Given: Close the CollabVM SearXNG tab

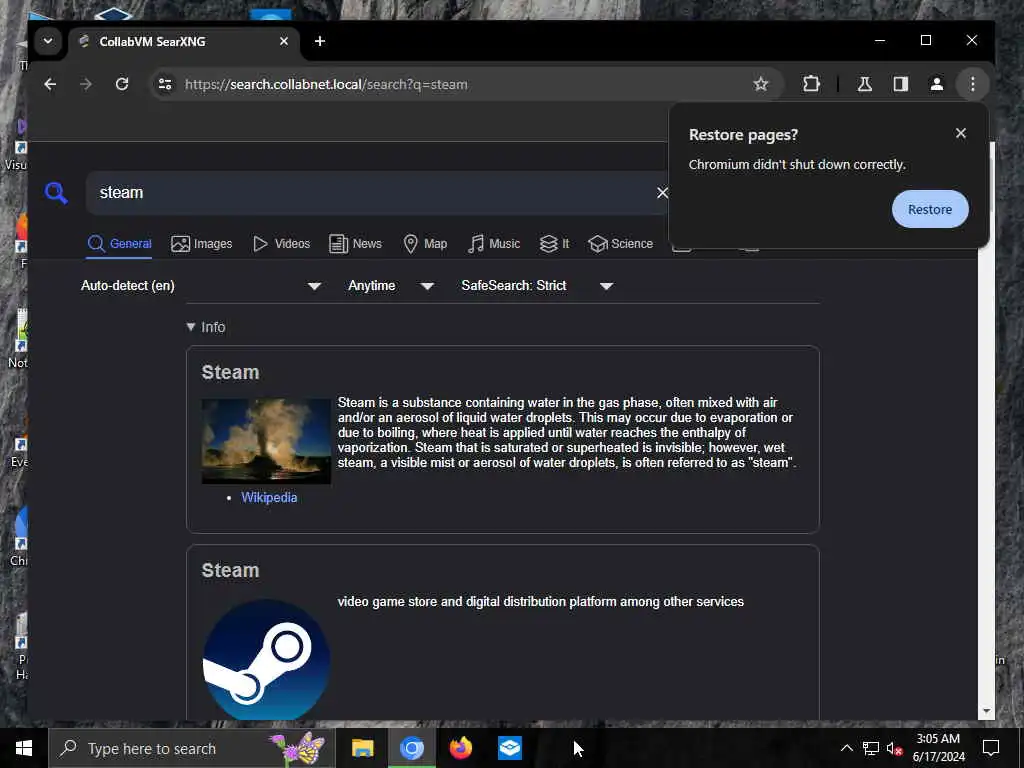Looking at the screenshot, I should pyautogui.click(x=283, y=41).
